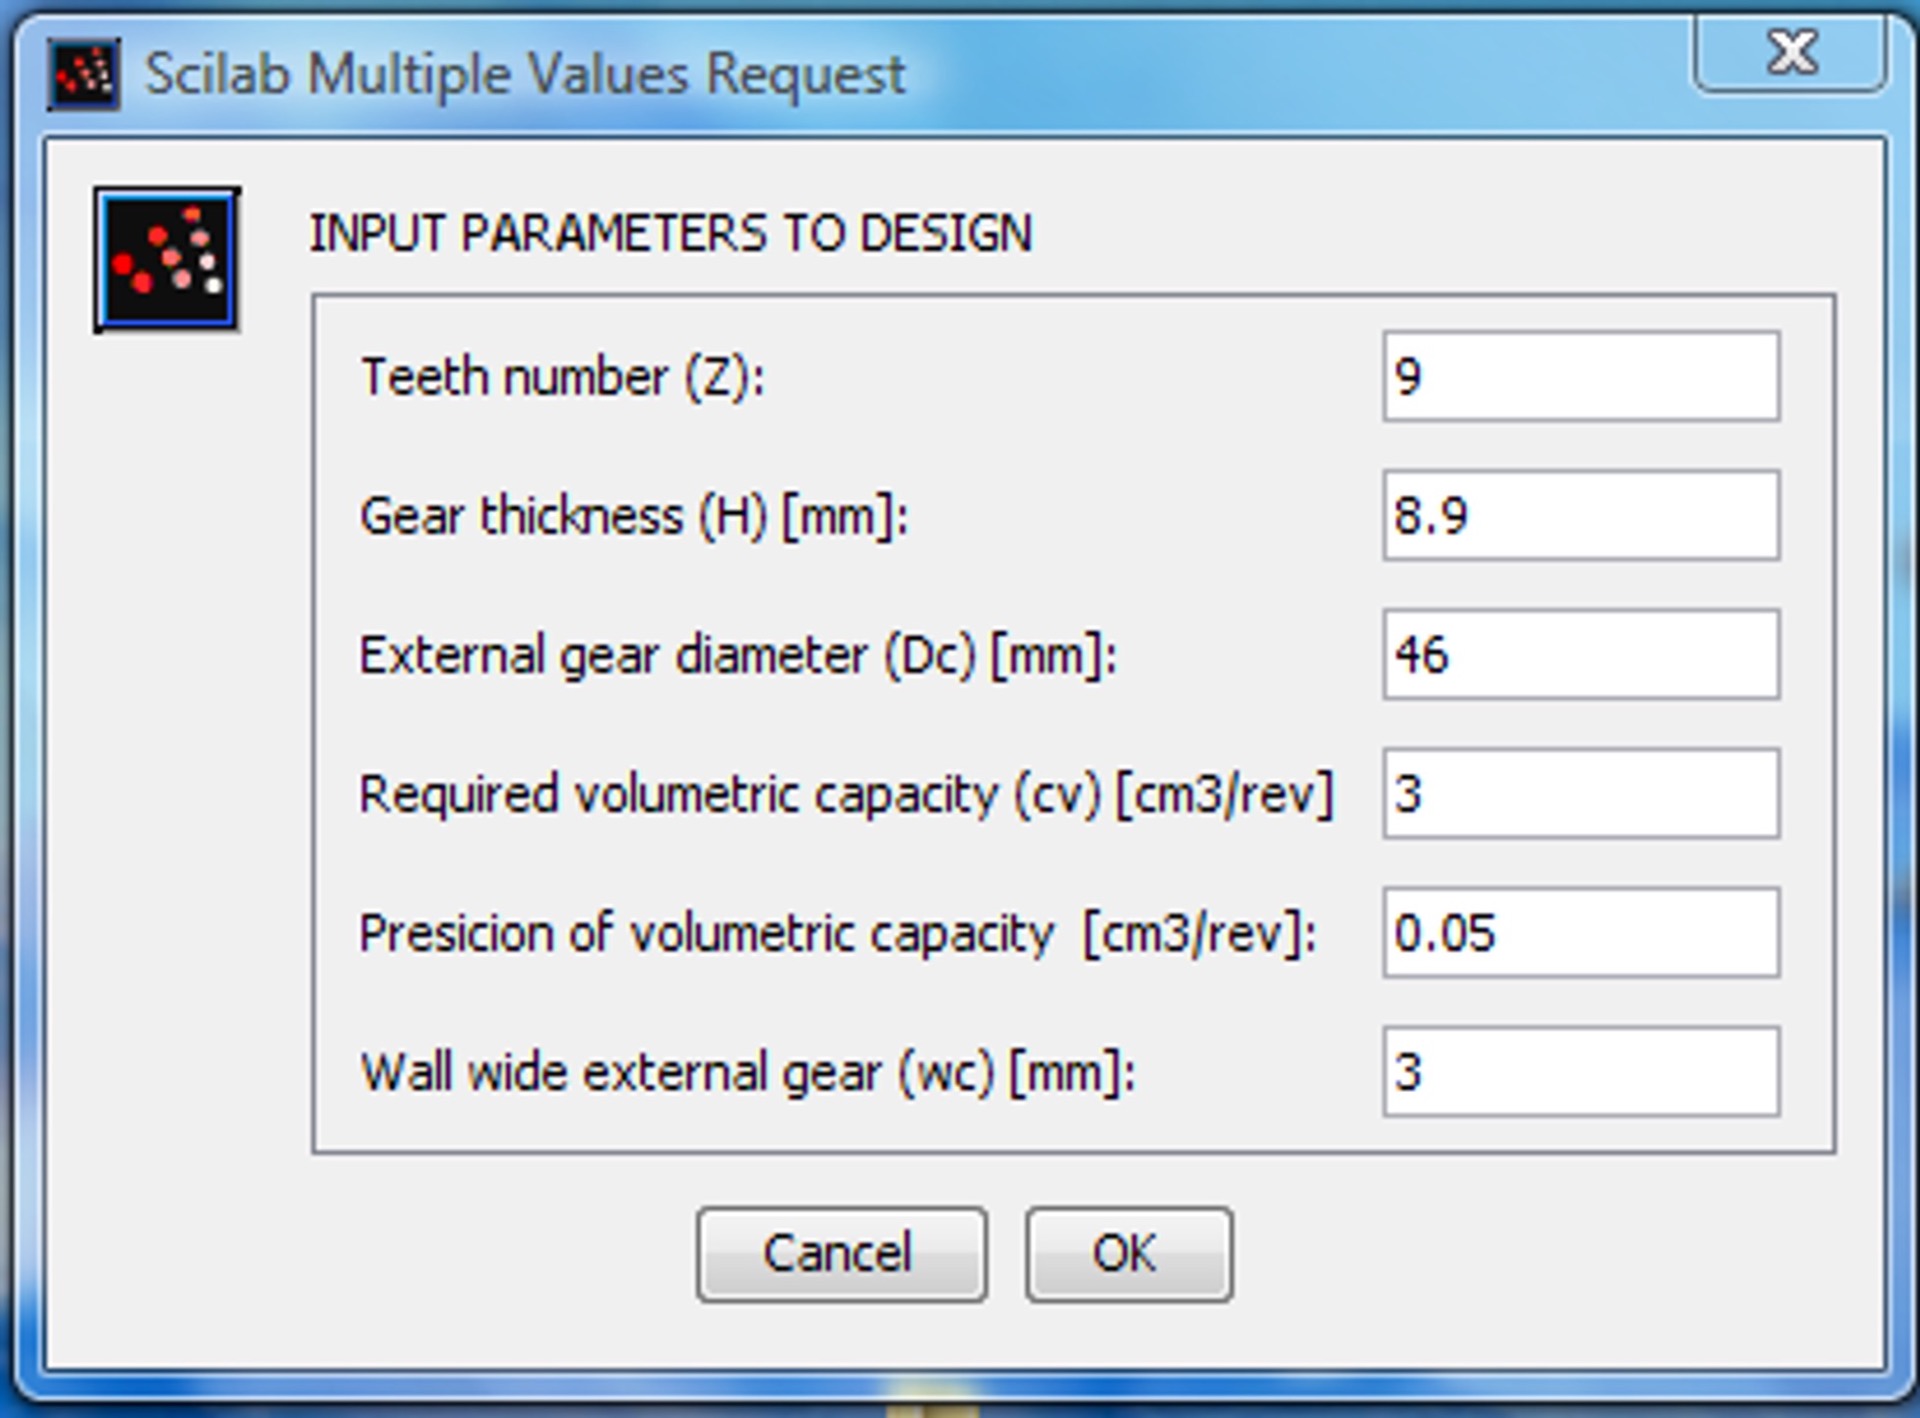This screenshot has width=1920, height=1418.
Task: Focus the Gear thickness (H) value field
Action: tap(1580, 516)
